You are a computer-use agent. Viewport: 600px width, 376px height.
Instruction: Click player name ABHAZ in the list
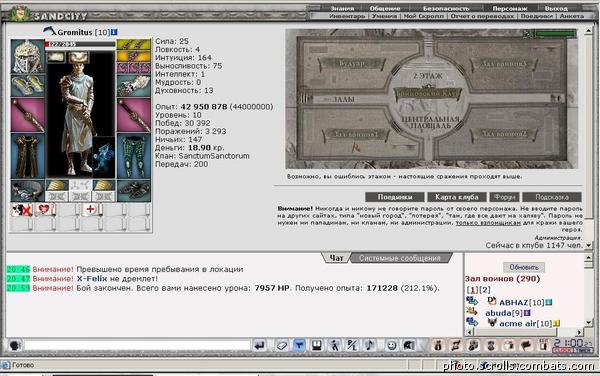pos(514,303)
